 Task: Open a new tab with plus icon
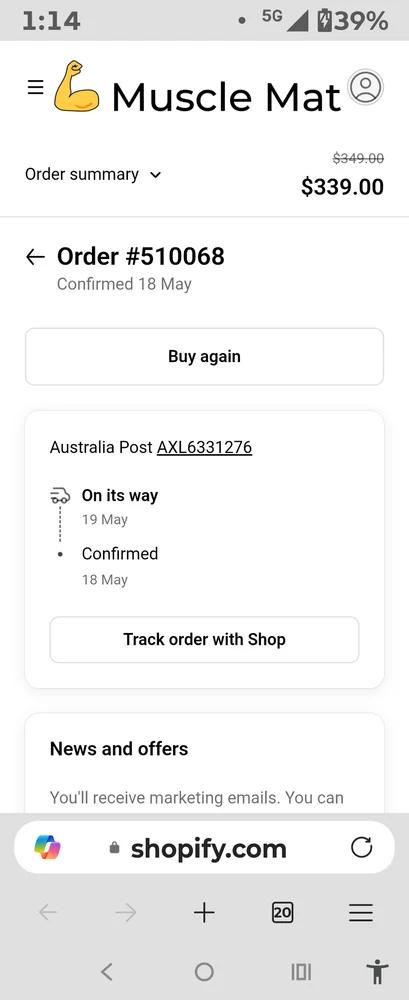tap(204, 913)
